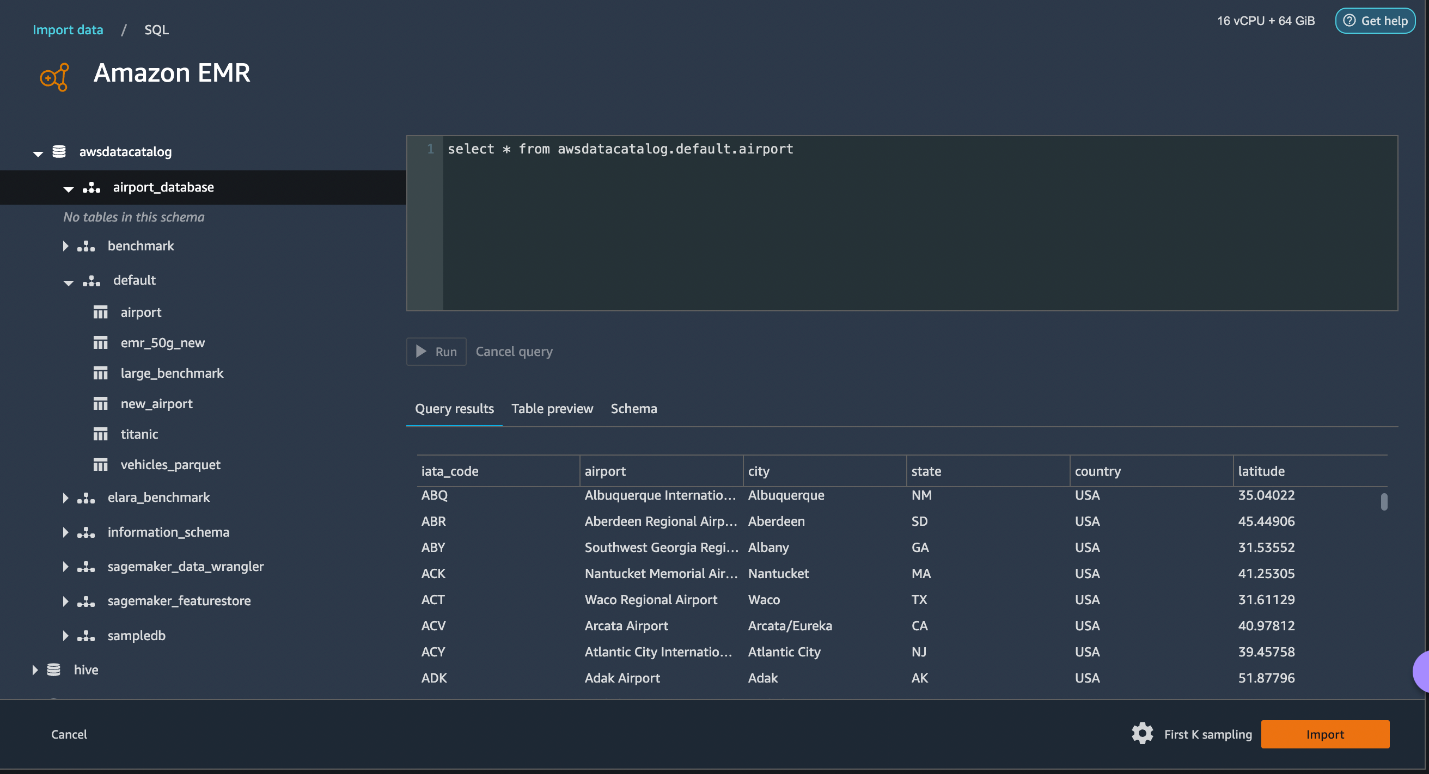
Task: Select the vehicles_parquet table name
Action: point(170,465)
